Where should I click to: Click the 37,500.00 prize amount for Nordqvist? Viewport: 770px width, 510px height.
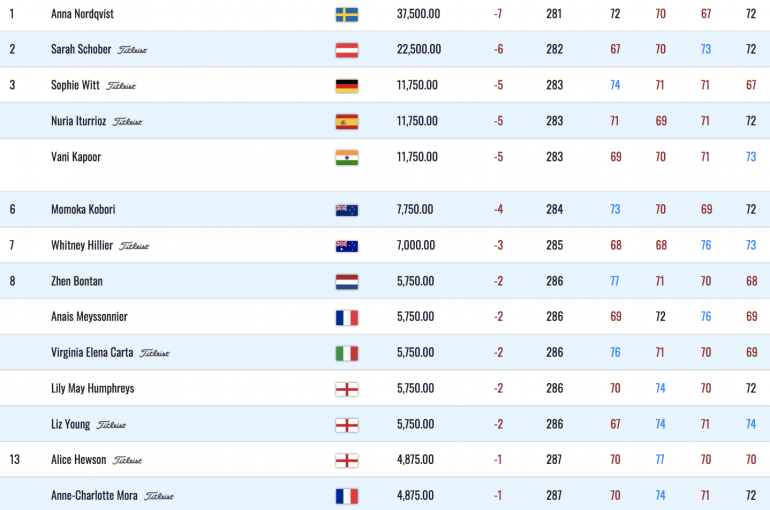pyautogui.click(x=418, y=14)
